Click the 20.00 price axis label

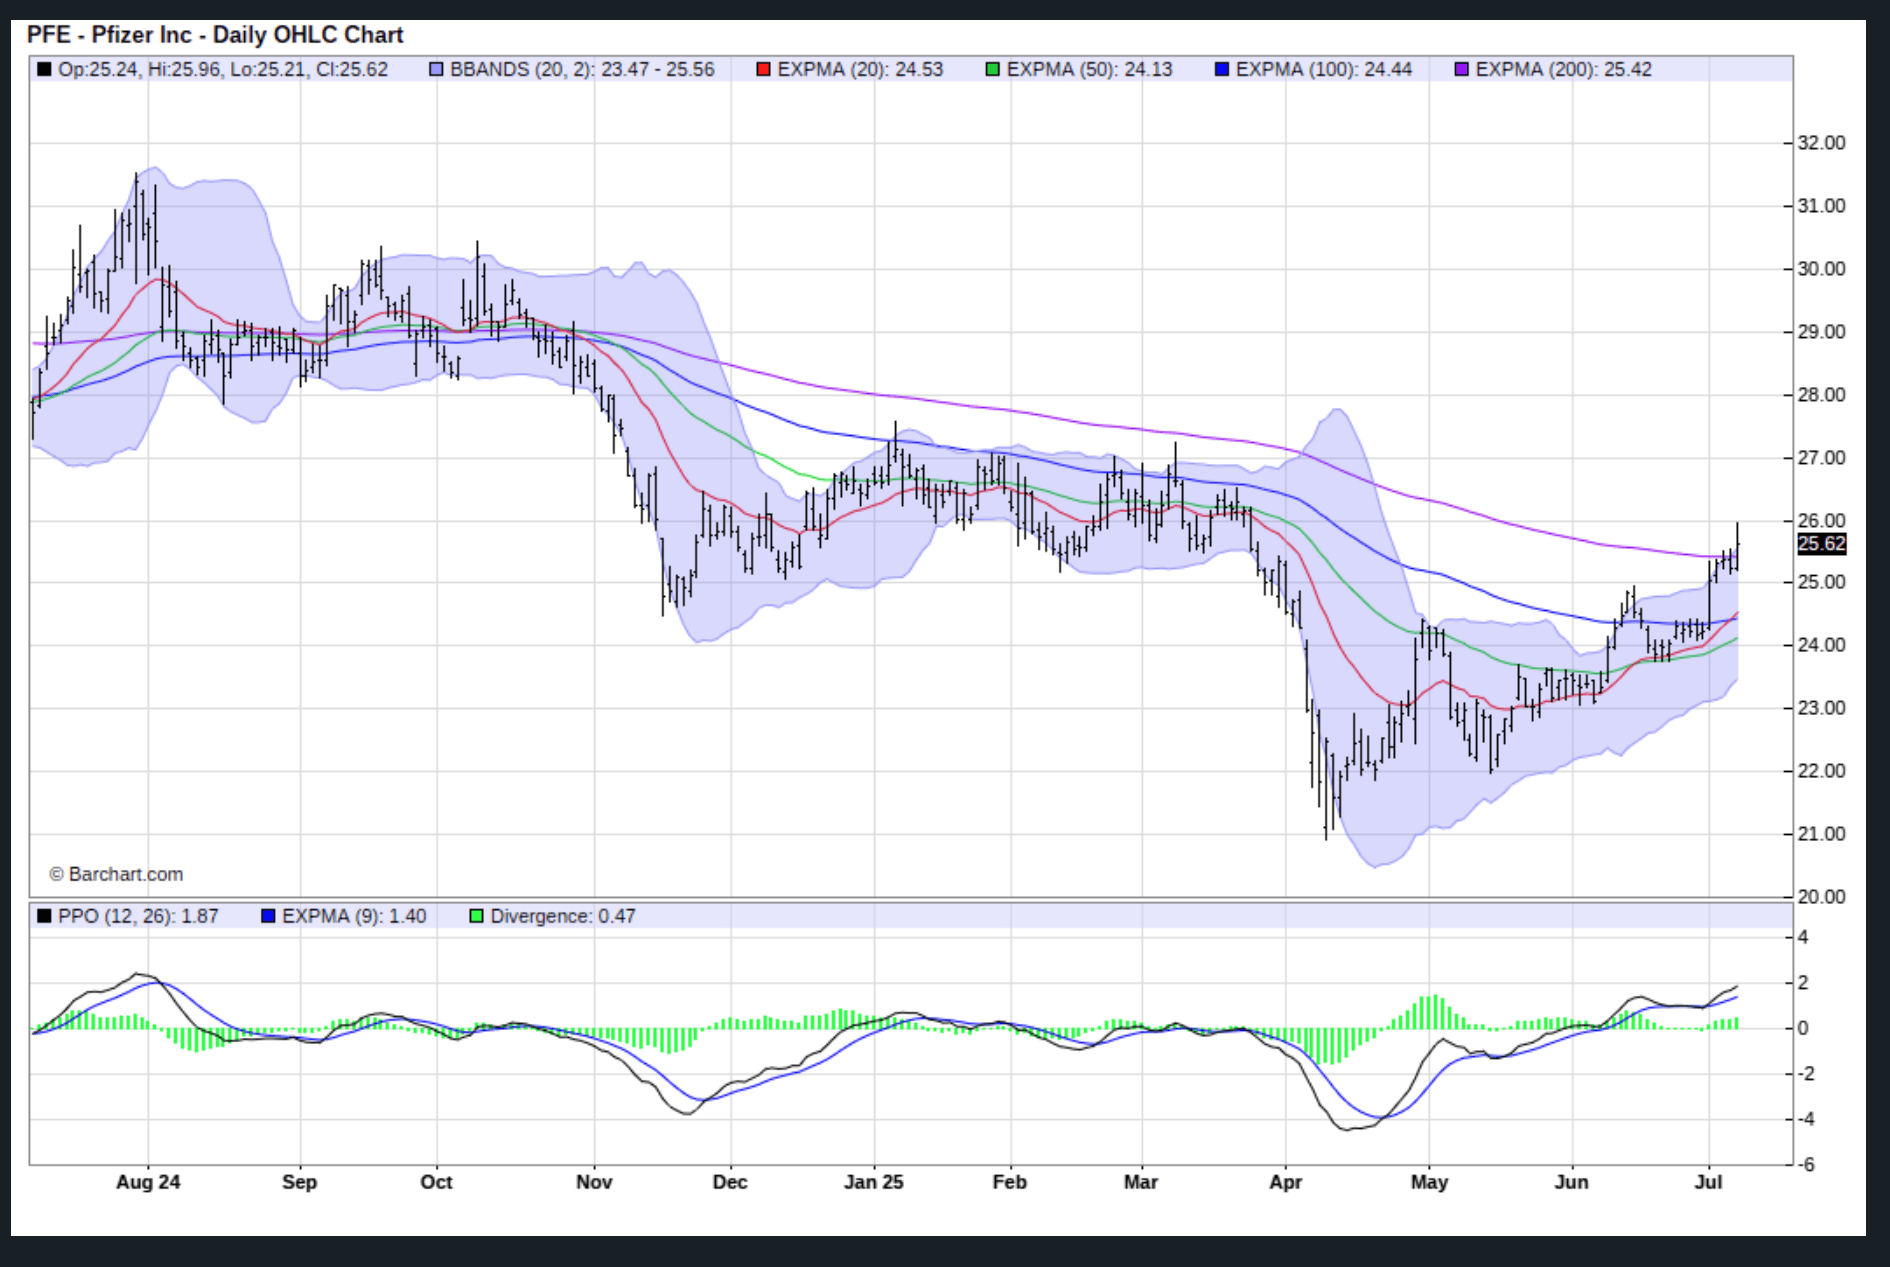[x=1821, y=897]
